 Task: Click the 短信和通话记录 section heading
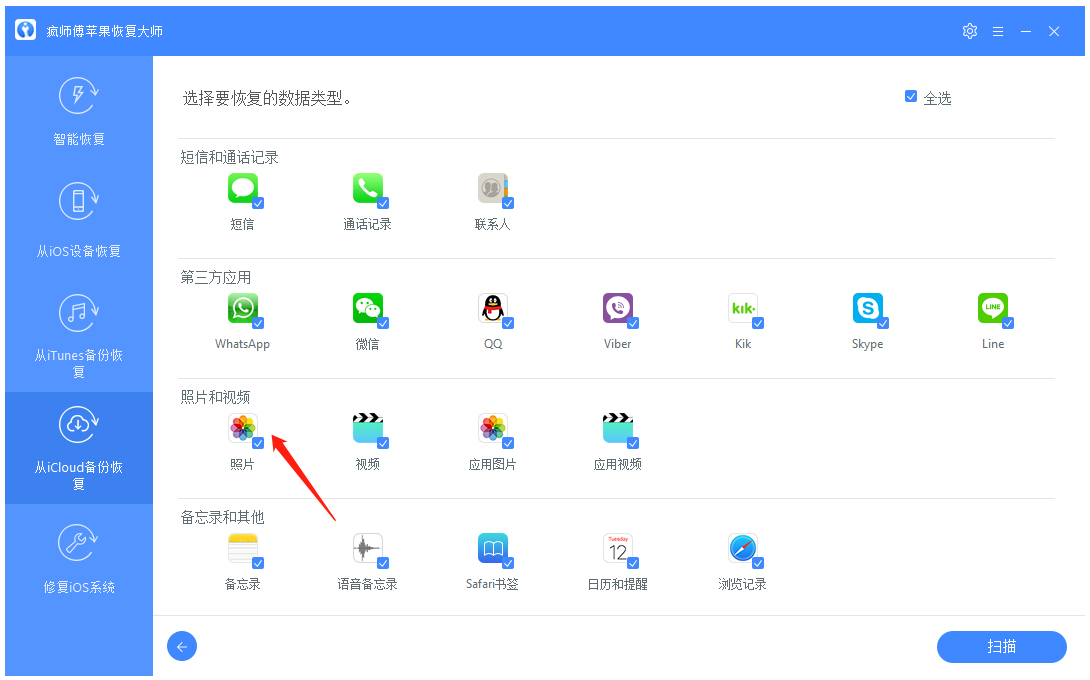(x=229, y=158)
